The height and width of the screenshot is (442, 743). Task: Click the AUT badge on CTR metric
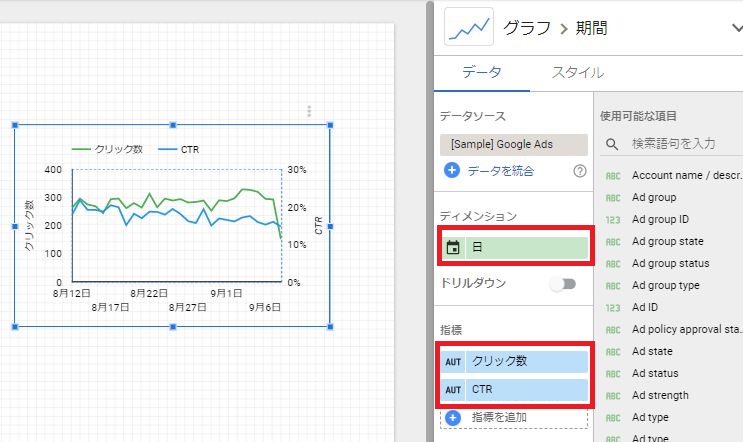[453, 389]
